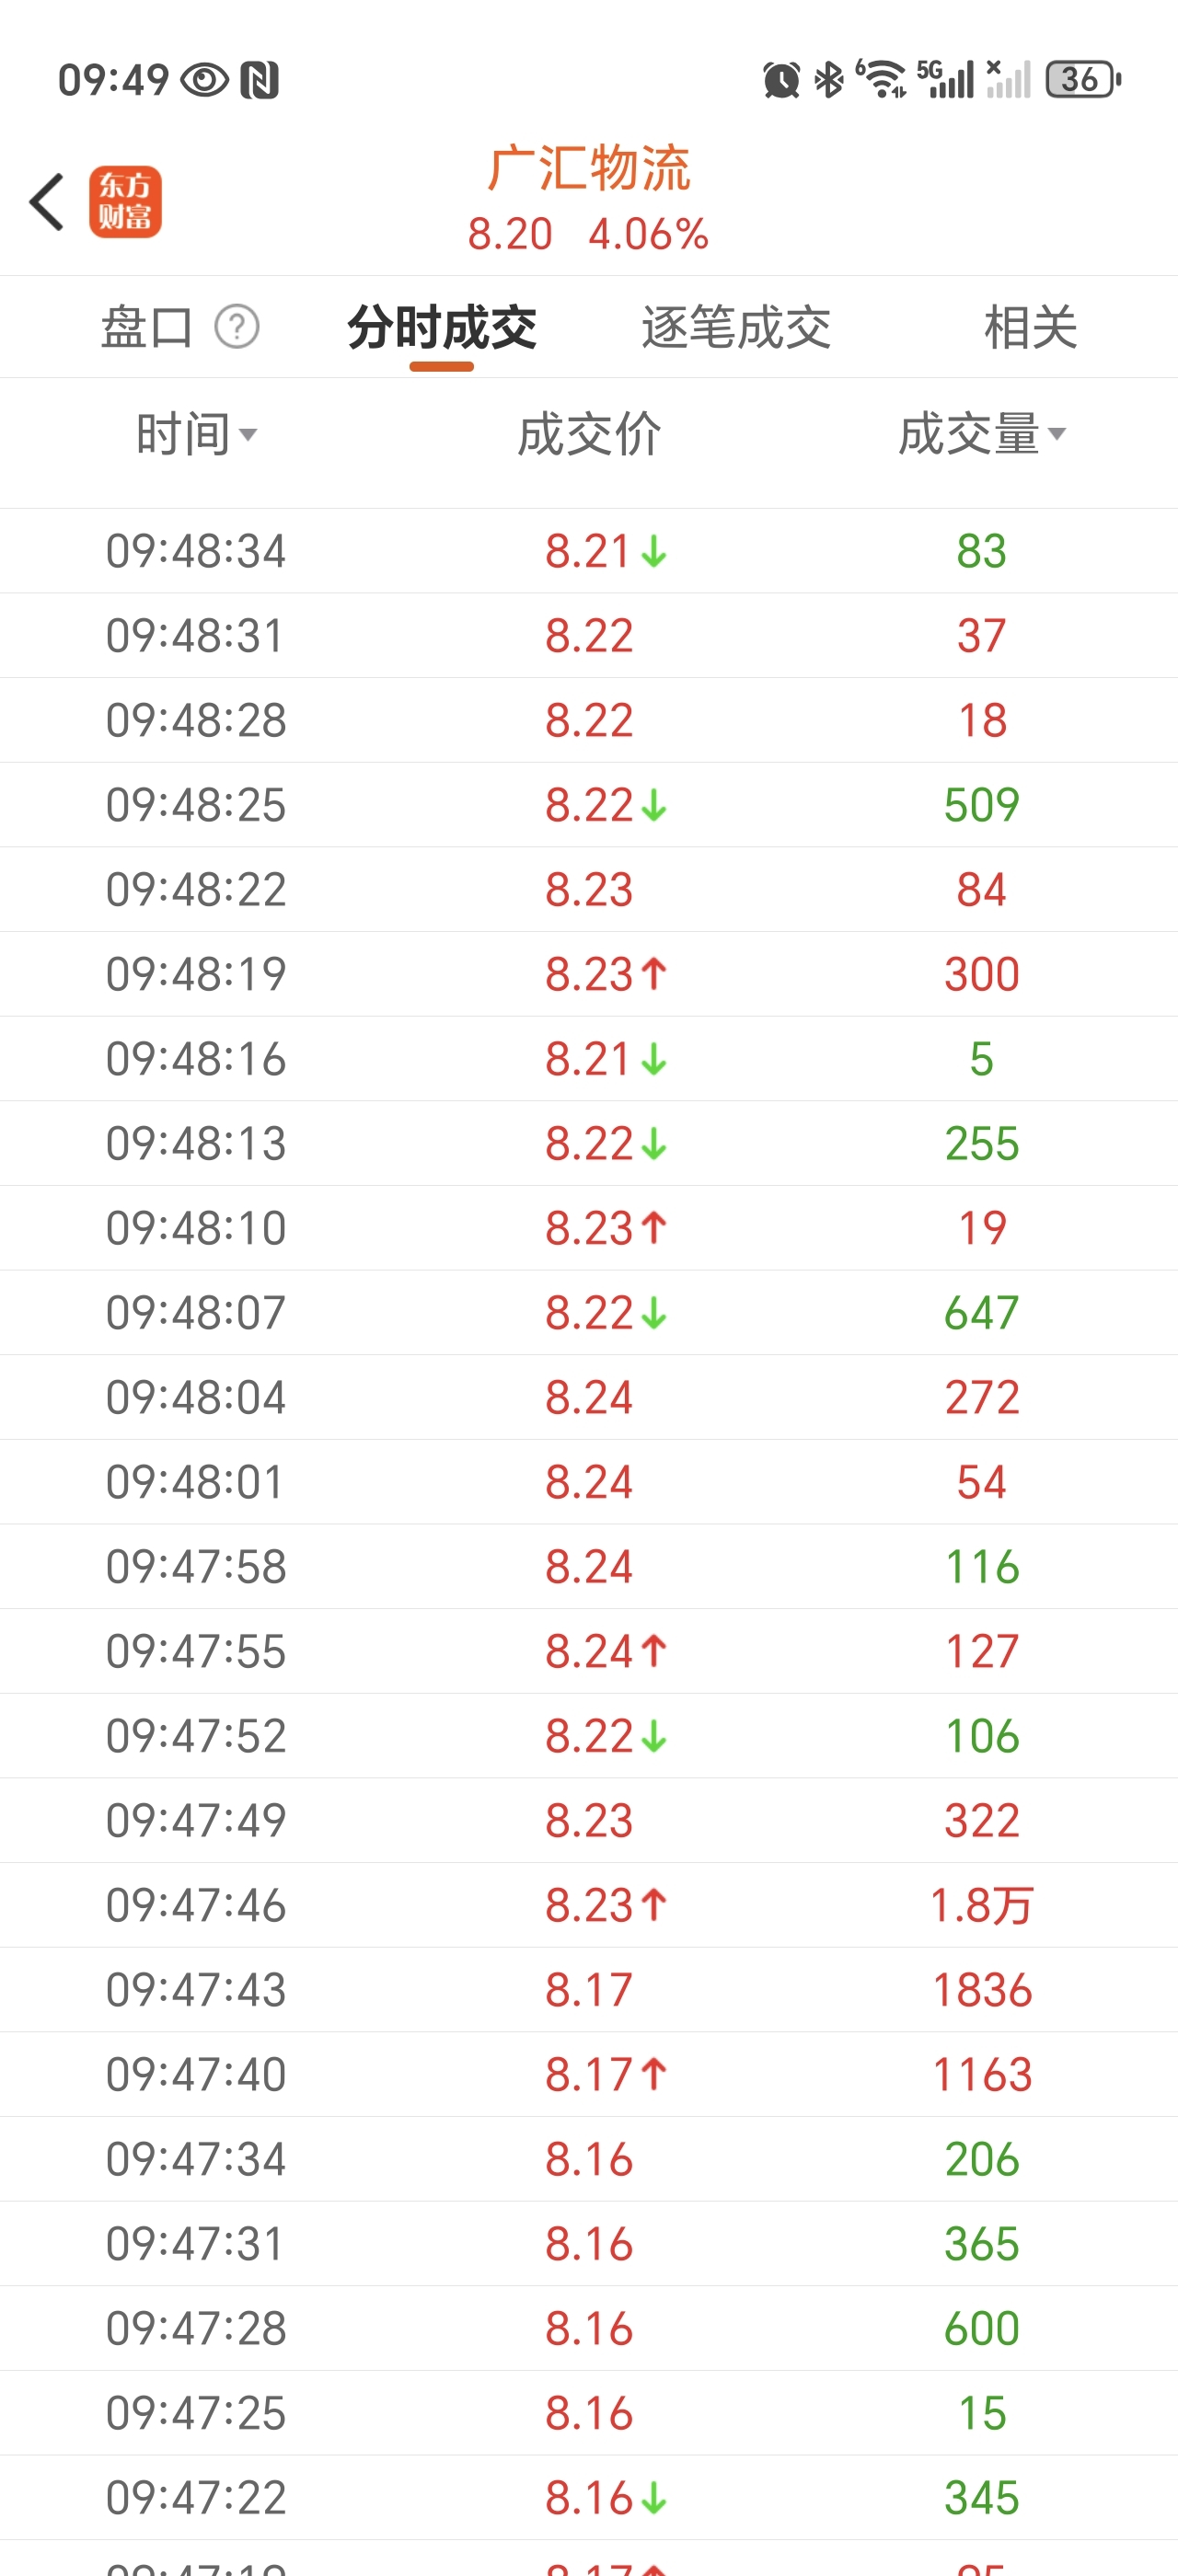Image resolution: width=1178 pixels, height=2576 pixels.
Task: Sort by 成交量 column dropdown arrow
Action: point(1056,434)
